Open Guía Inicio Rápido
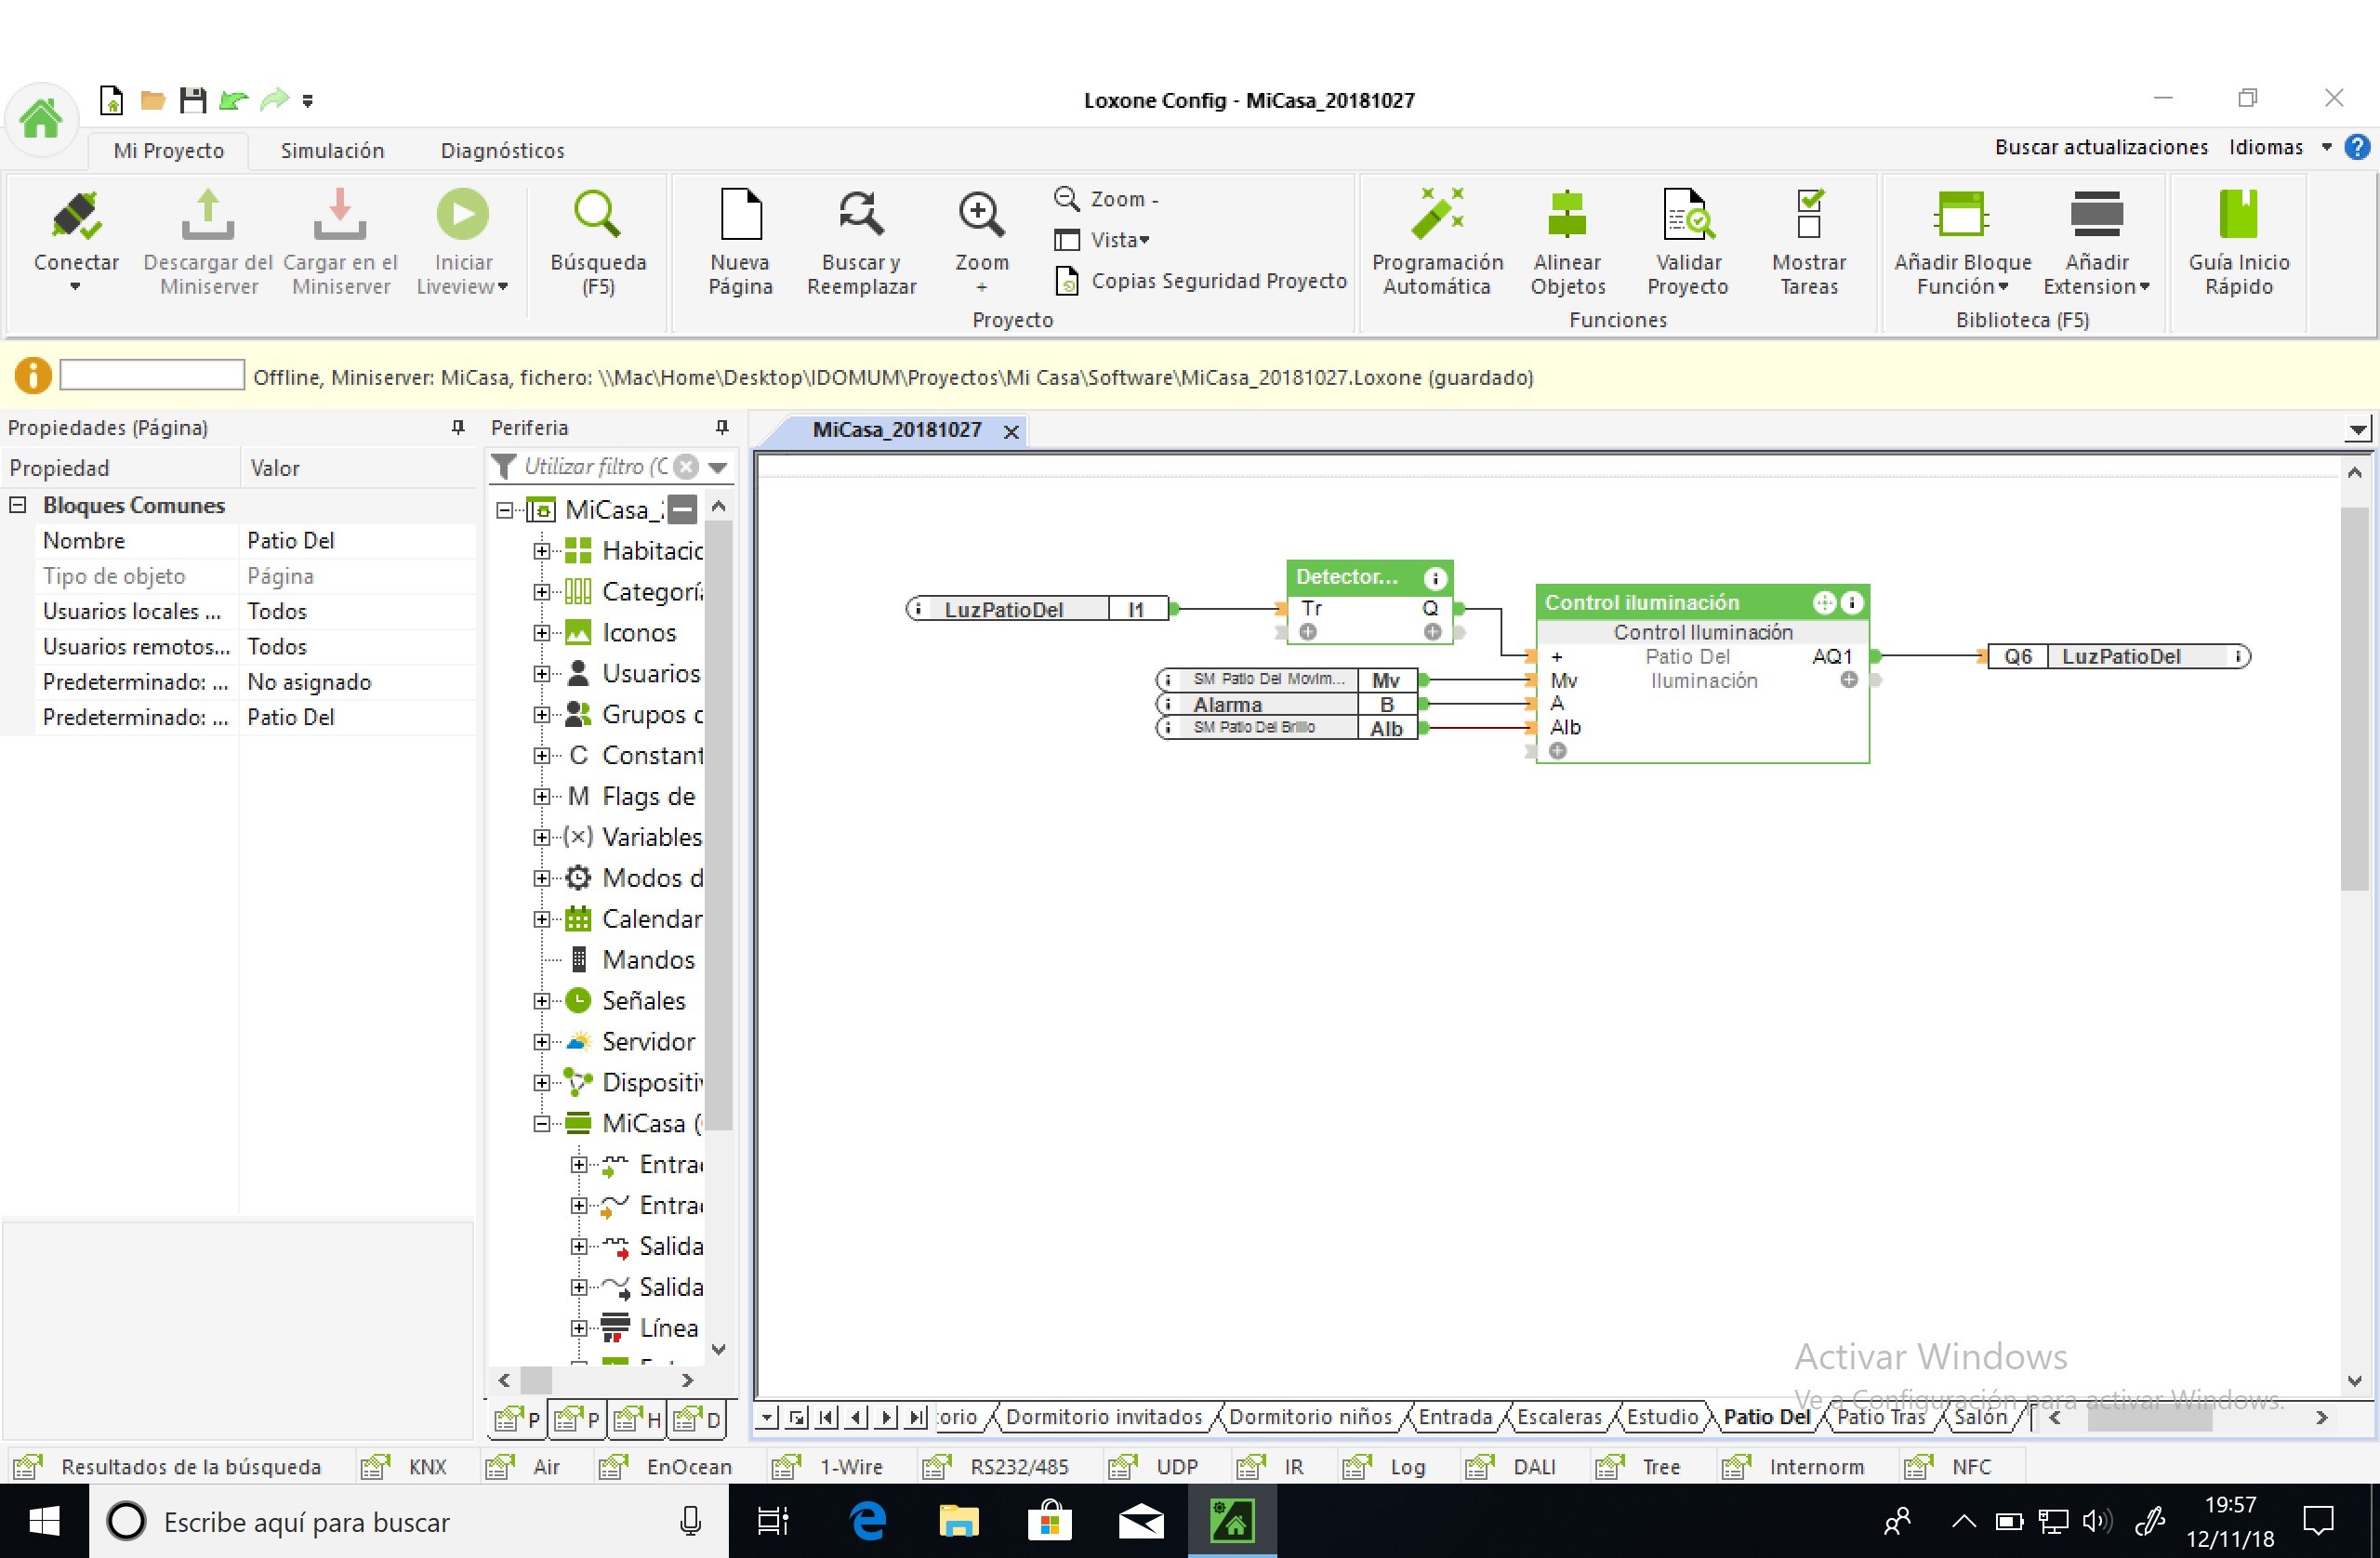Viewport: 2380px width, 1558px height. click(2238, 216)
